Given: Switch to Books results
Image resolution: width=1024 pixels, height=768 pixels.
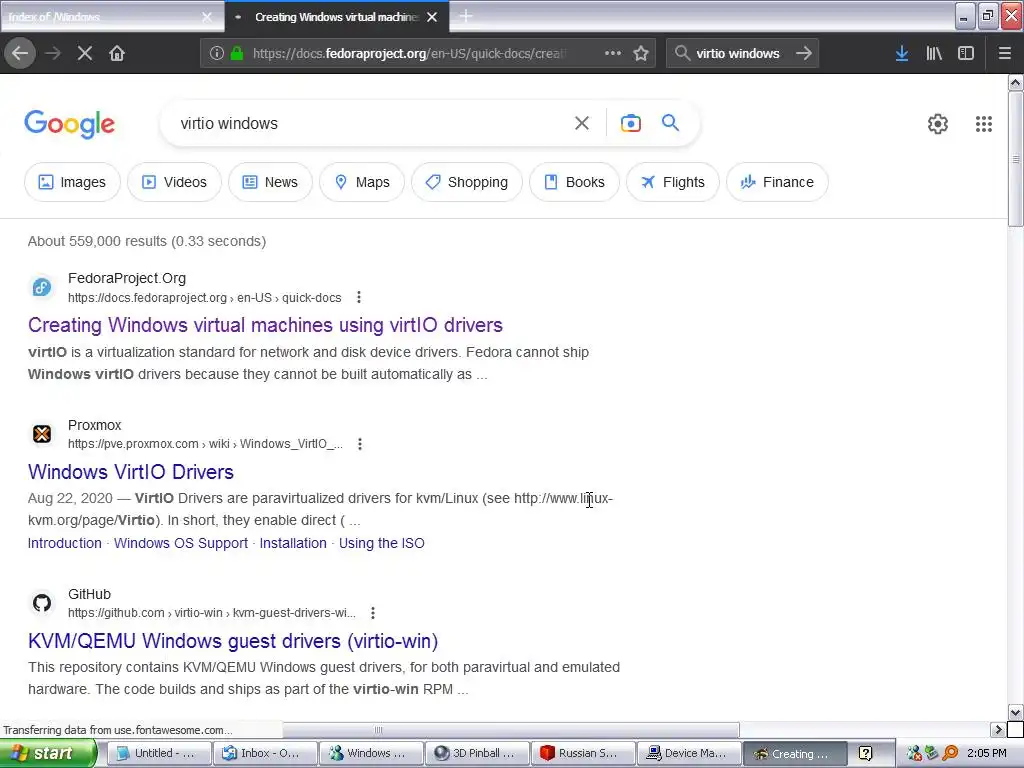Looking at the screenshot, I should (x=575, y=182).
